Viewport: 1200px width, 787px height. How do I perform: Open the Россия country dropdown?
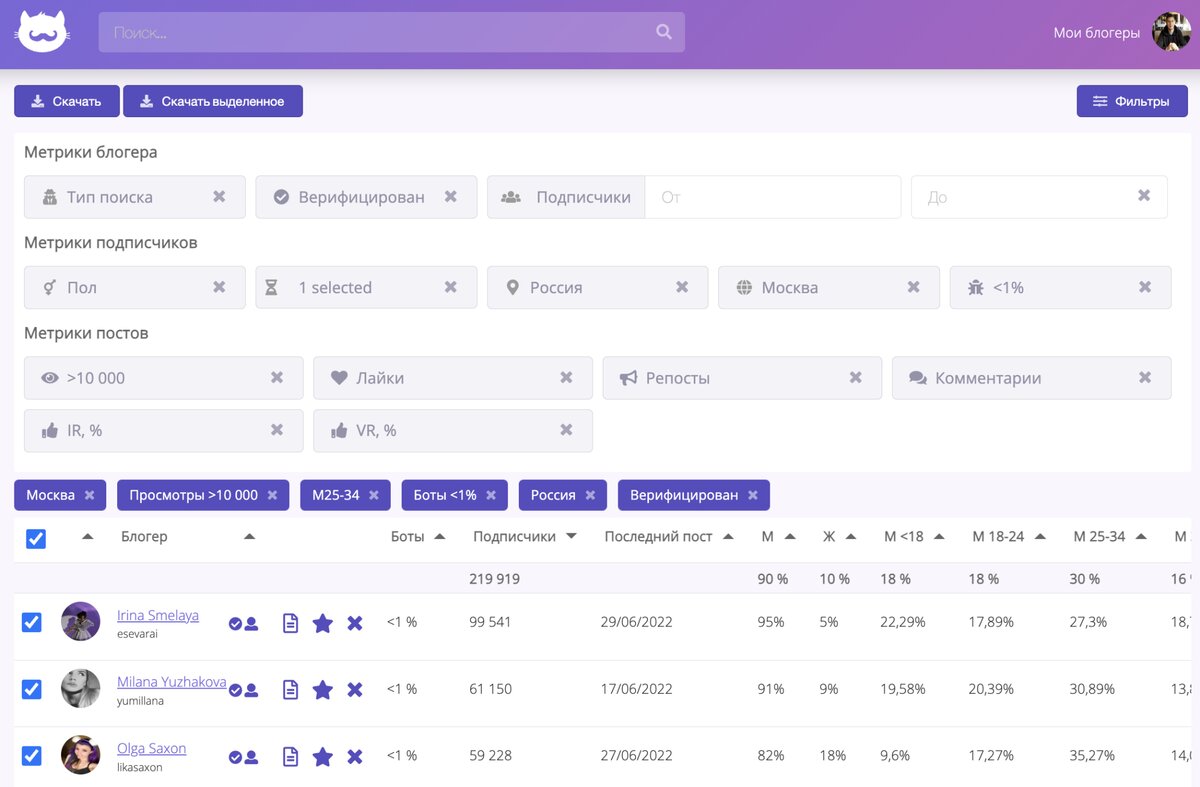(597, 287)
